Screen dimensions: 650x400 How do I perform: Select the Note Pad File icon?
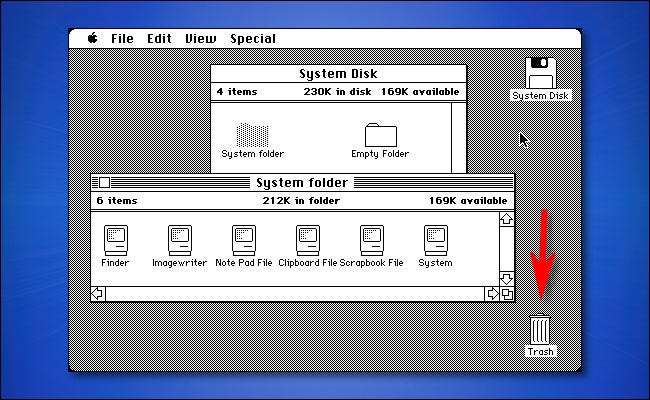click(x=244, y=240)
